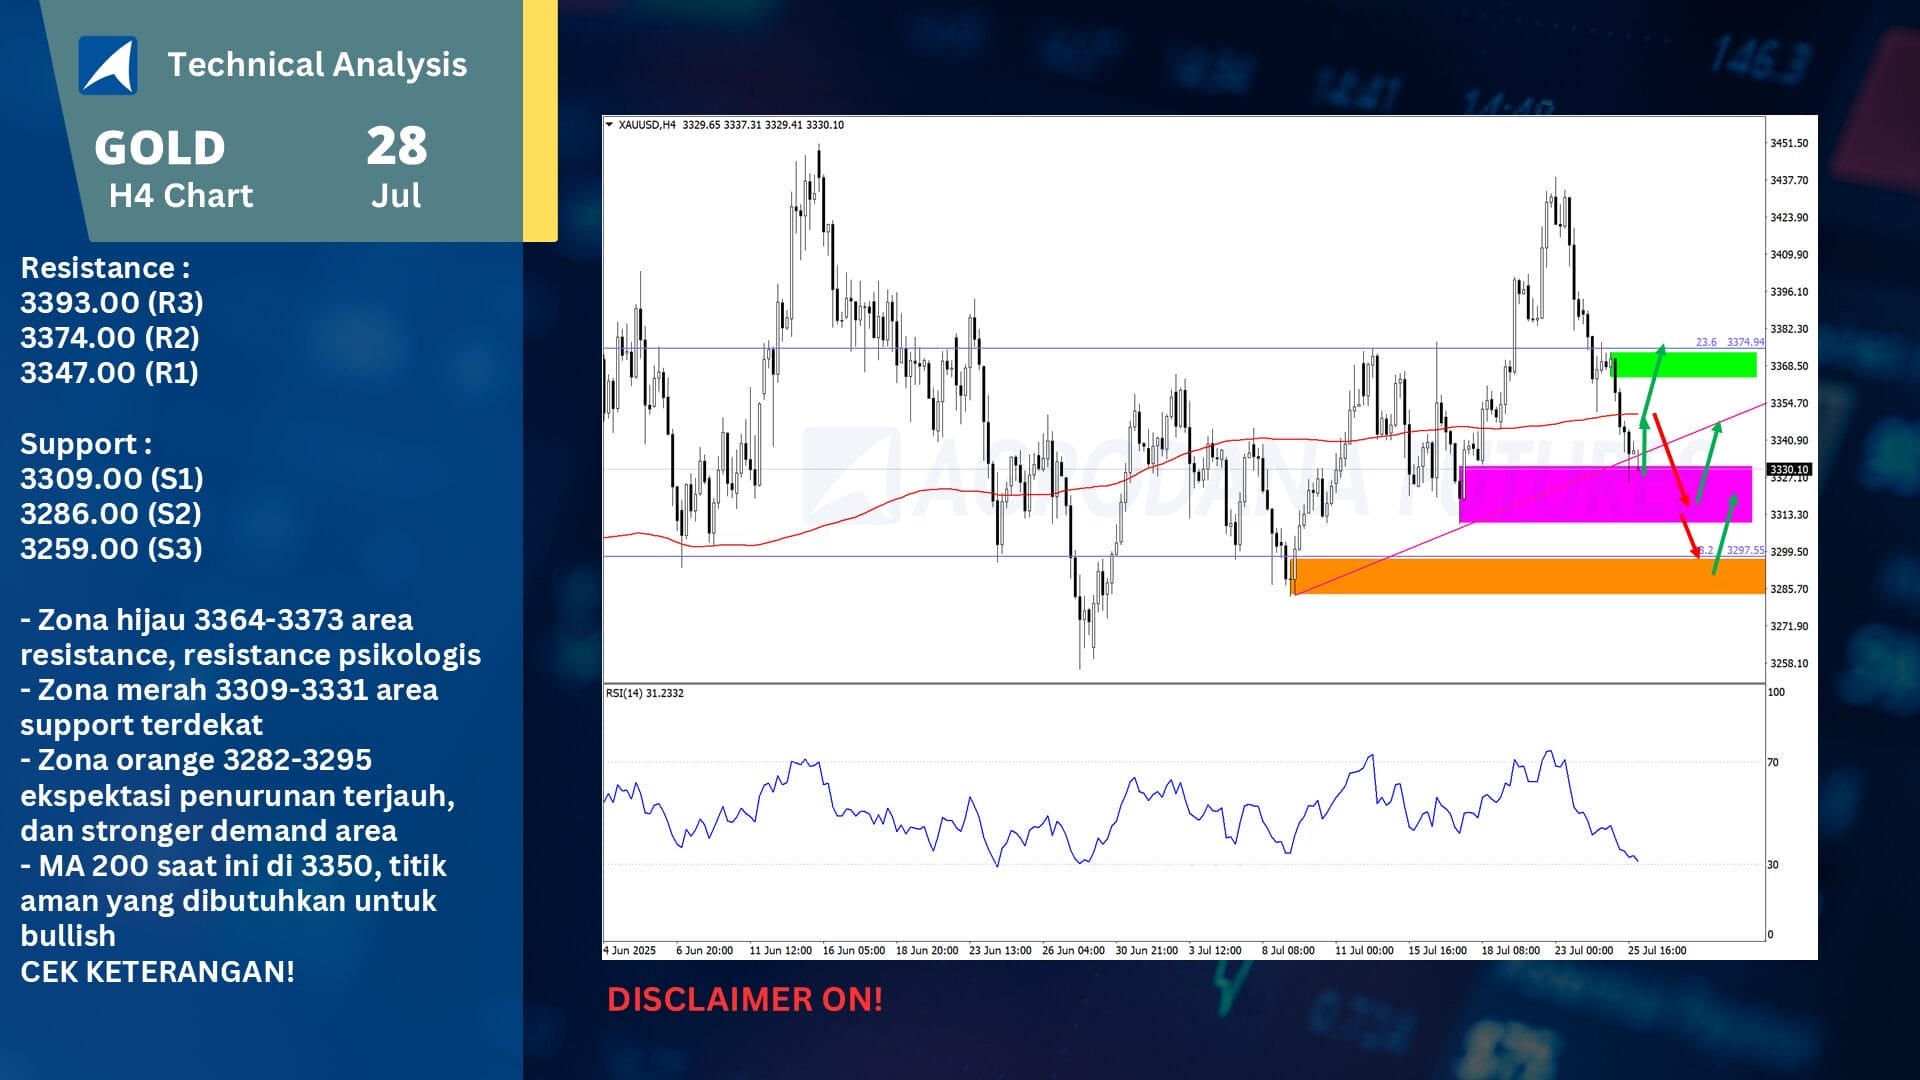Screen dimensions: 1920x1080
Task: Click the 3309.00 (S1) support level
Action: click(x=112, y=479)
